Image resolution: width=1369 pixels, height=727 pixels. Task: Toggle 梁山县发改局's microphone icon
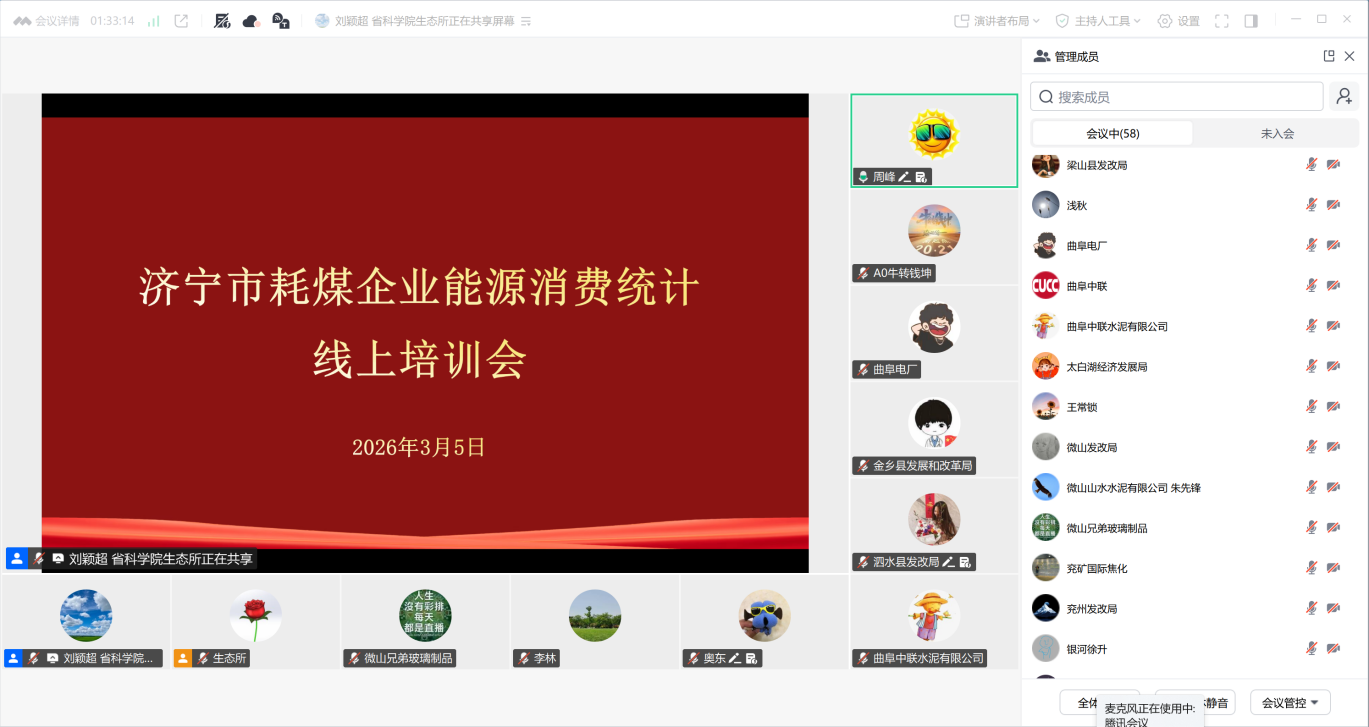[x=1311, y=164]
